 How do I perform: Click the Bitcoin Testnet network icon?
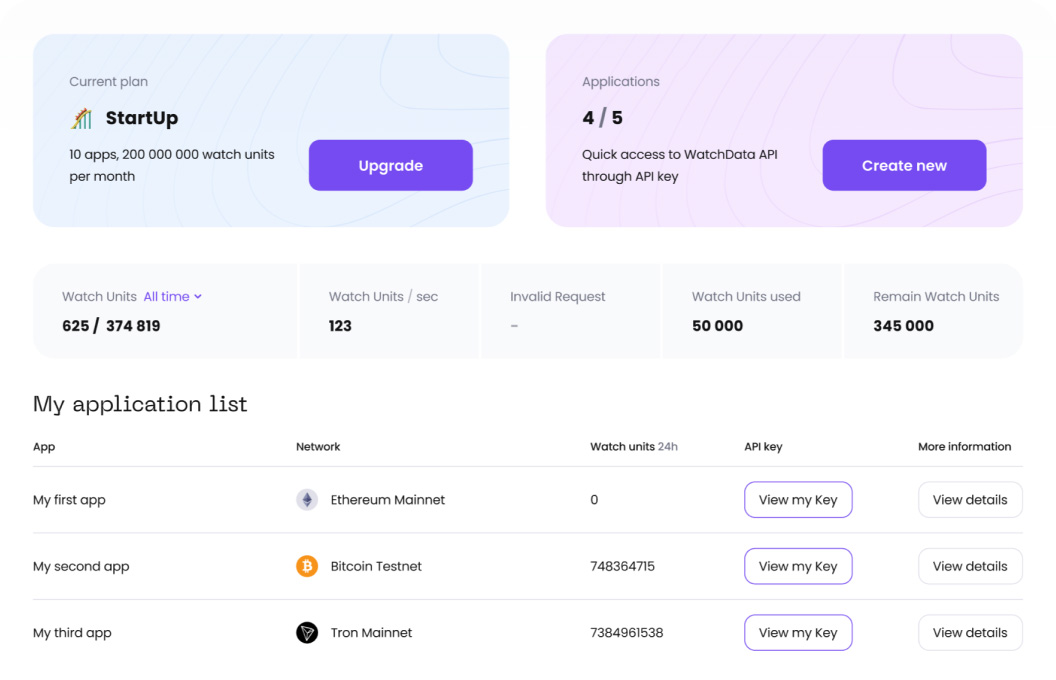[307, 566]
